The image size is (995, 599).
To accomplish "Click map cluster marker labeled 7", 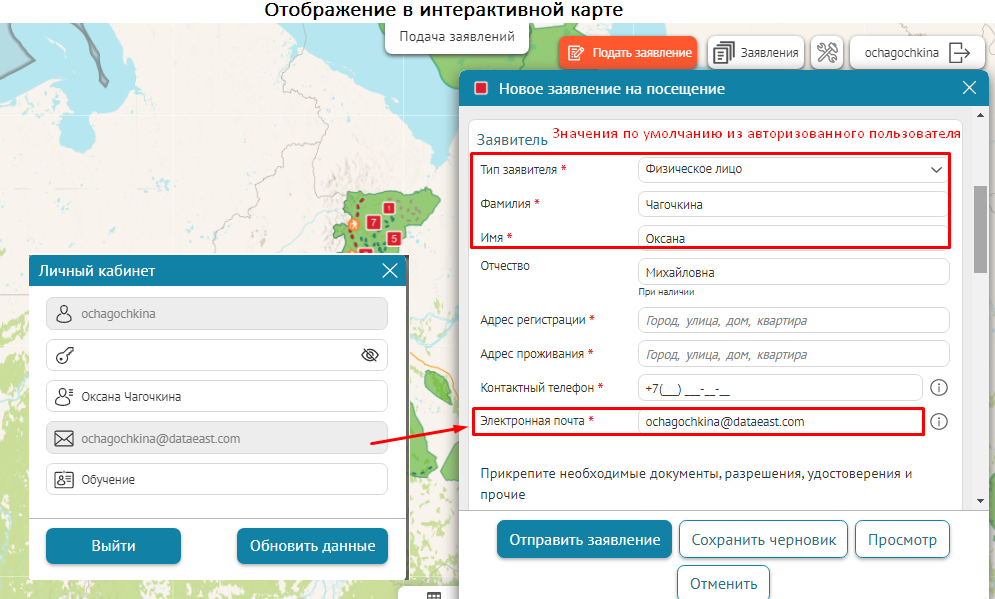I will coord(373,221).
